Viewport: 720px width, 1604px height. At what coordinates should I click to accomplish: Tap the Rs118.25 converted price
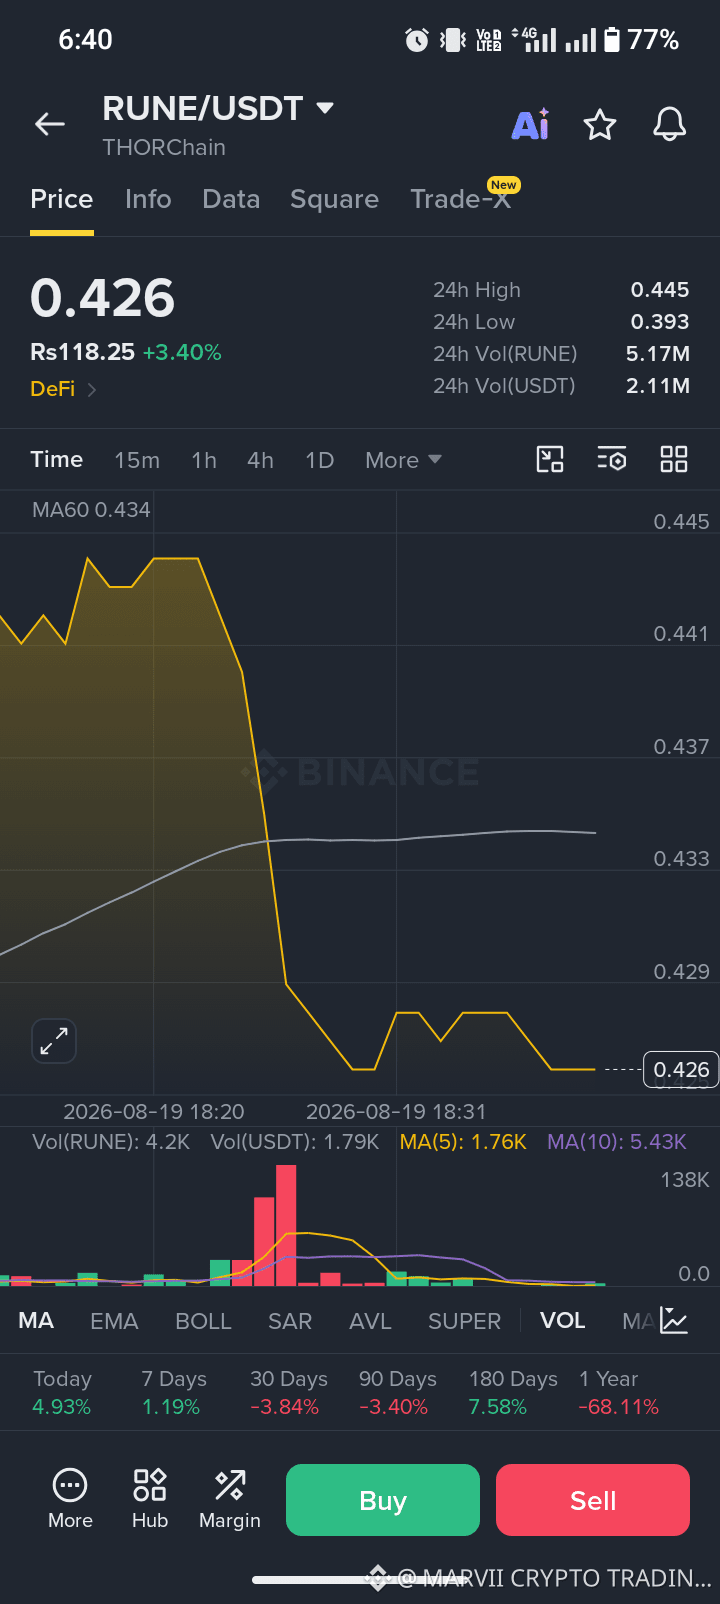pos(82,352)
